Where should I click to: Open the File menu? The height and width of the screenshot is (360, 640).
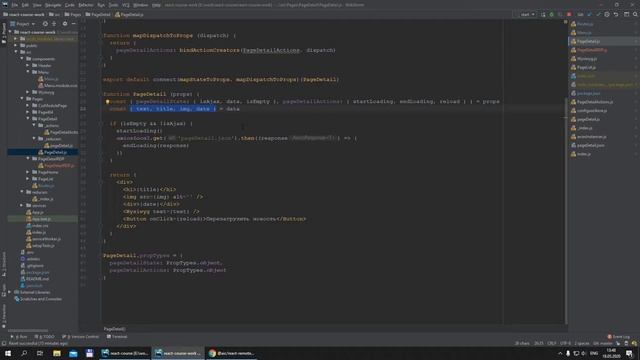[15, 5]
